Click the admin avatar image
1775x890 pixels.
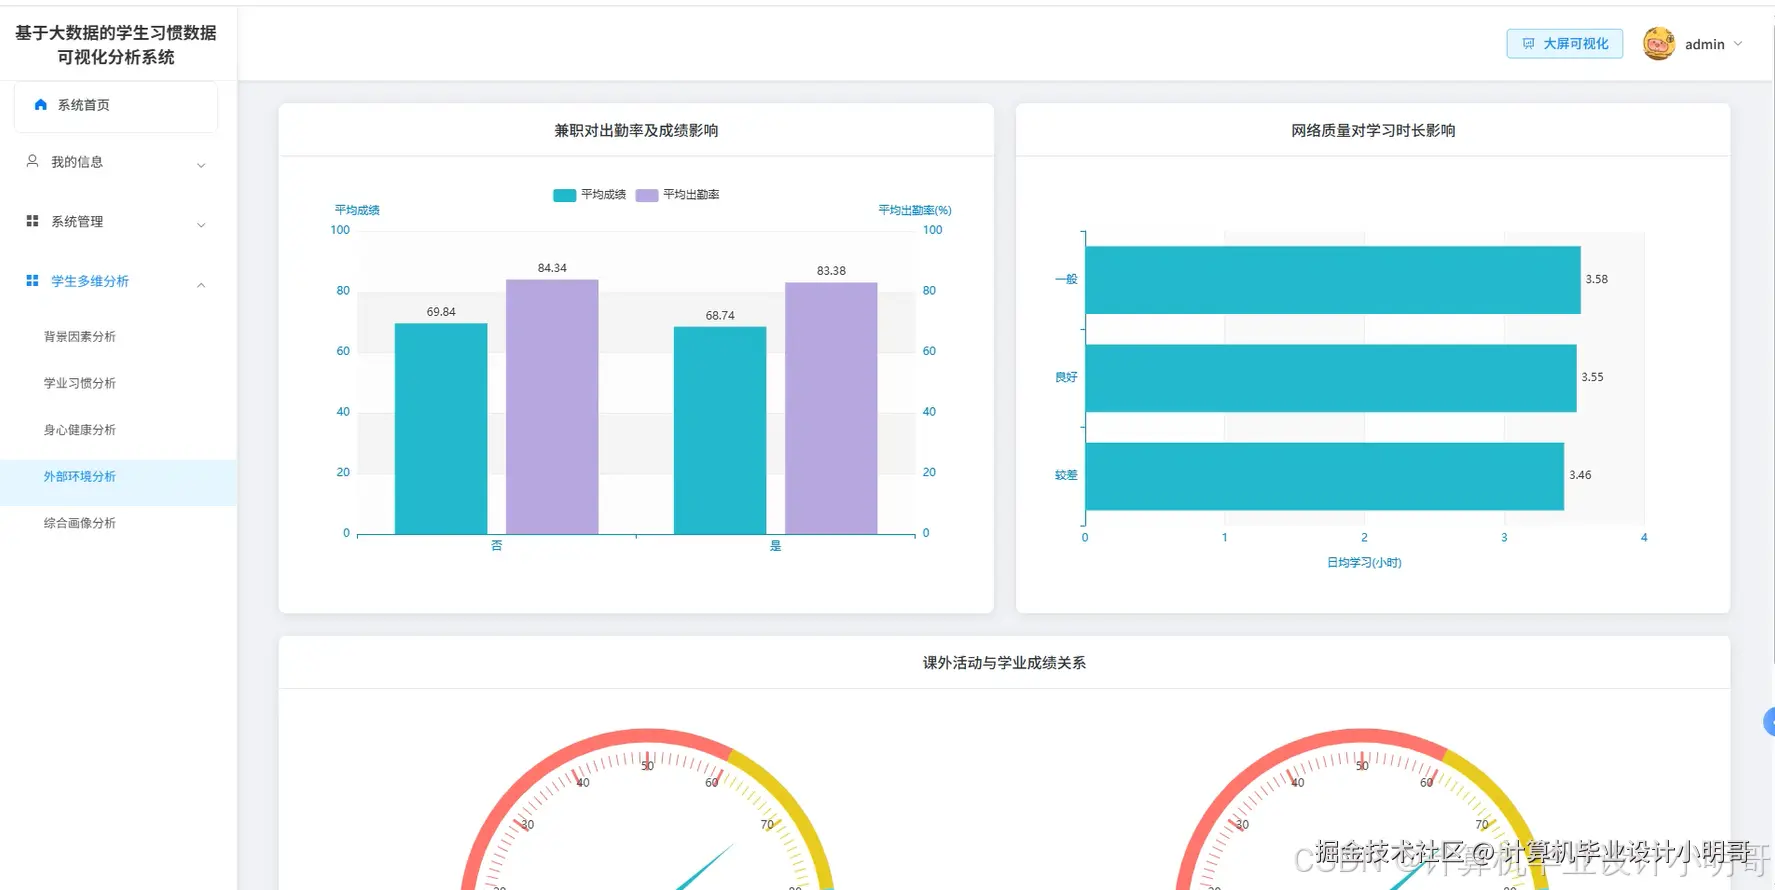1659,43
